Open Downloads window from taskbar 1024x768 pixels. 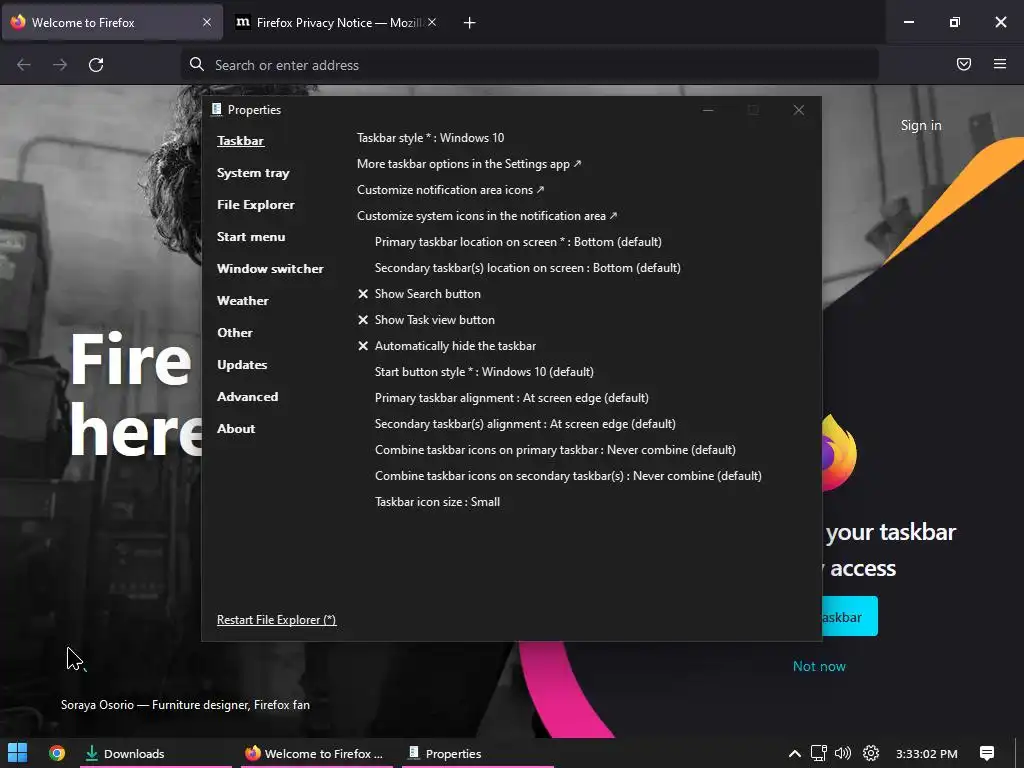(155, 754)
